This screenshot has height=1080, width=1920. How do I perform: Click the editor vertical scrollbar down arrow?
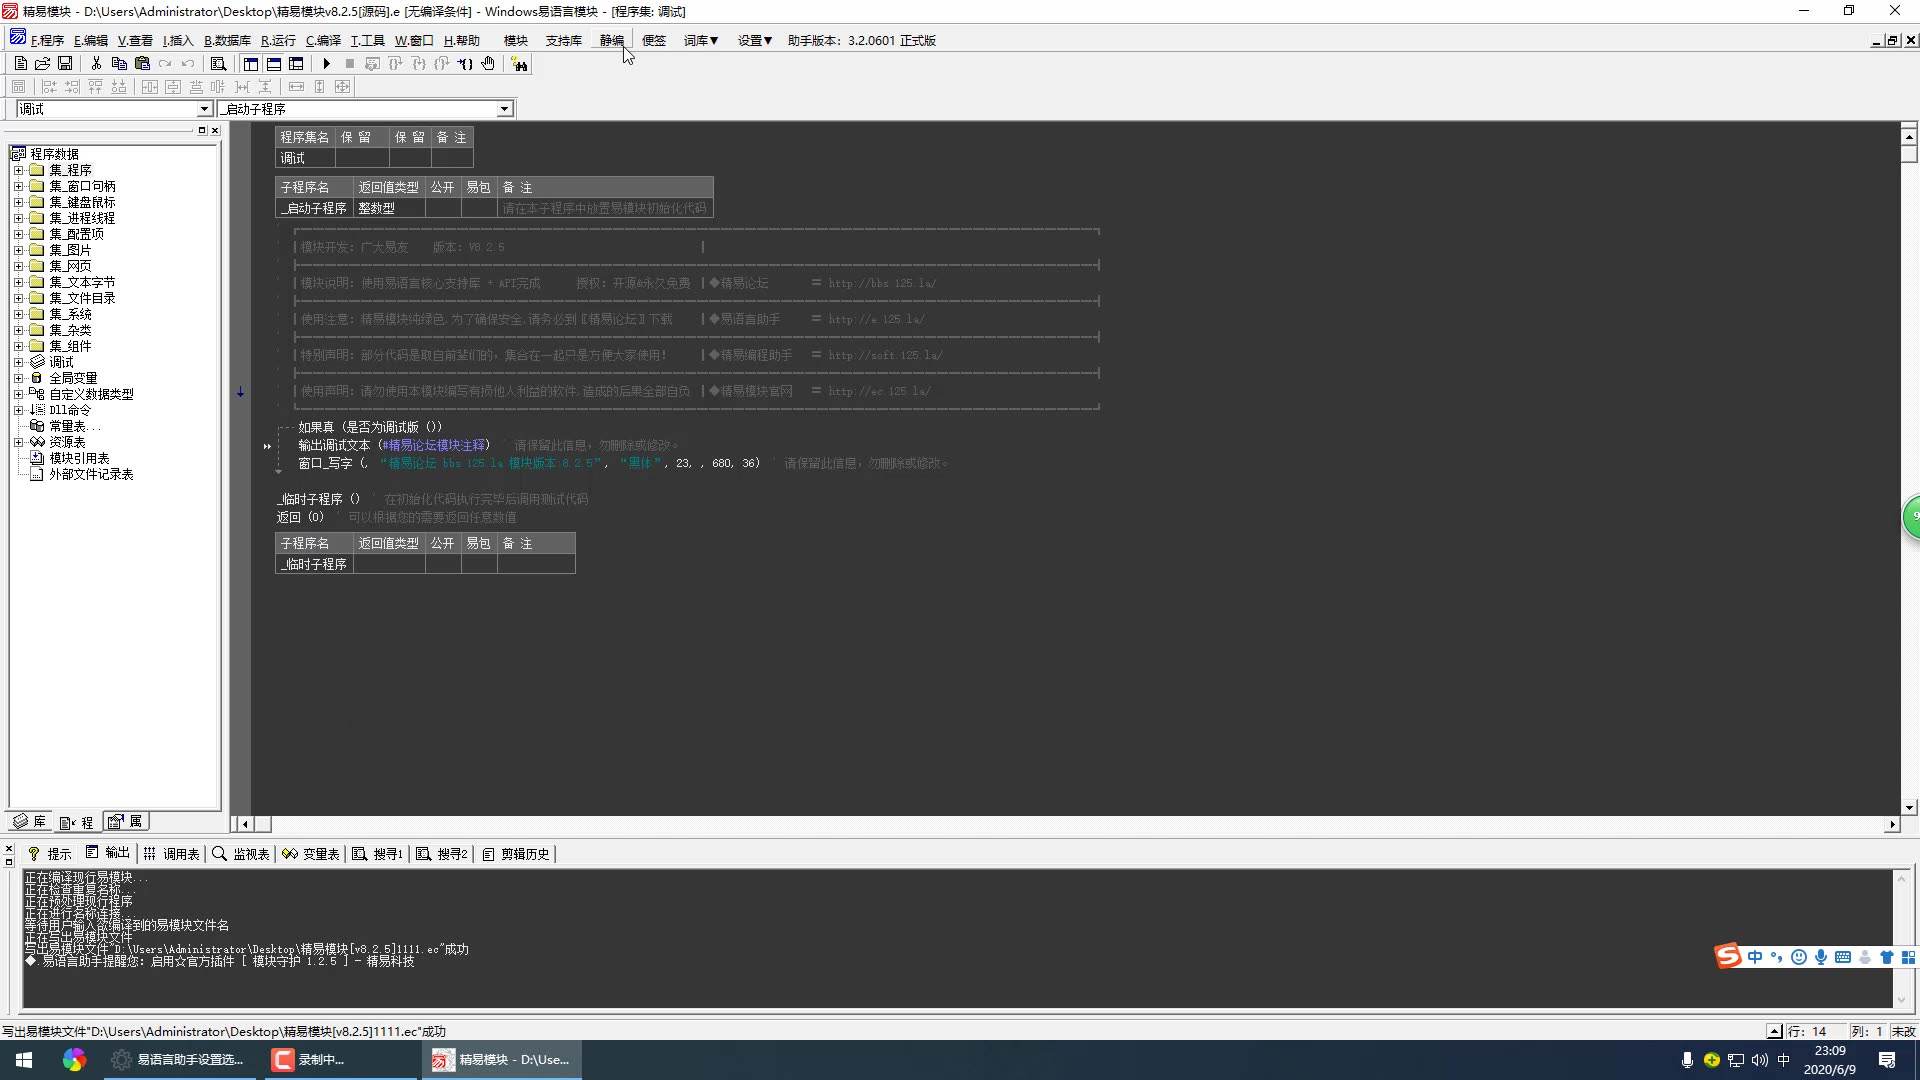tap(1909, 807)
